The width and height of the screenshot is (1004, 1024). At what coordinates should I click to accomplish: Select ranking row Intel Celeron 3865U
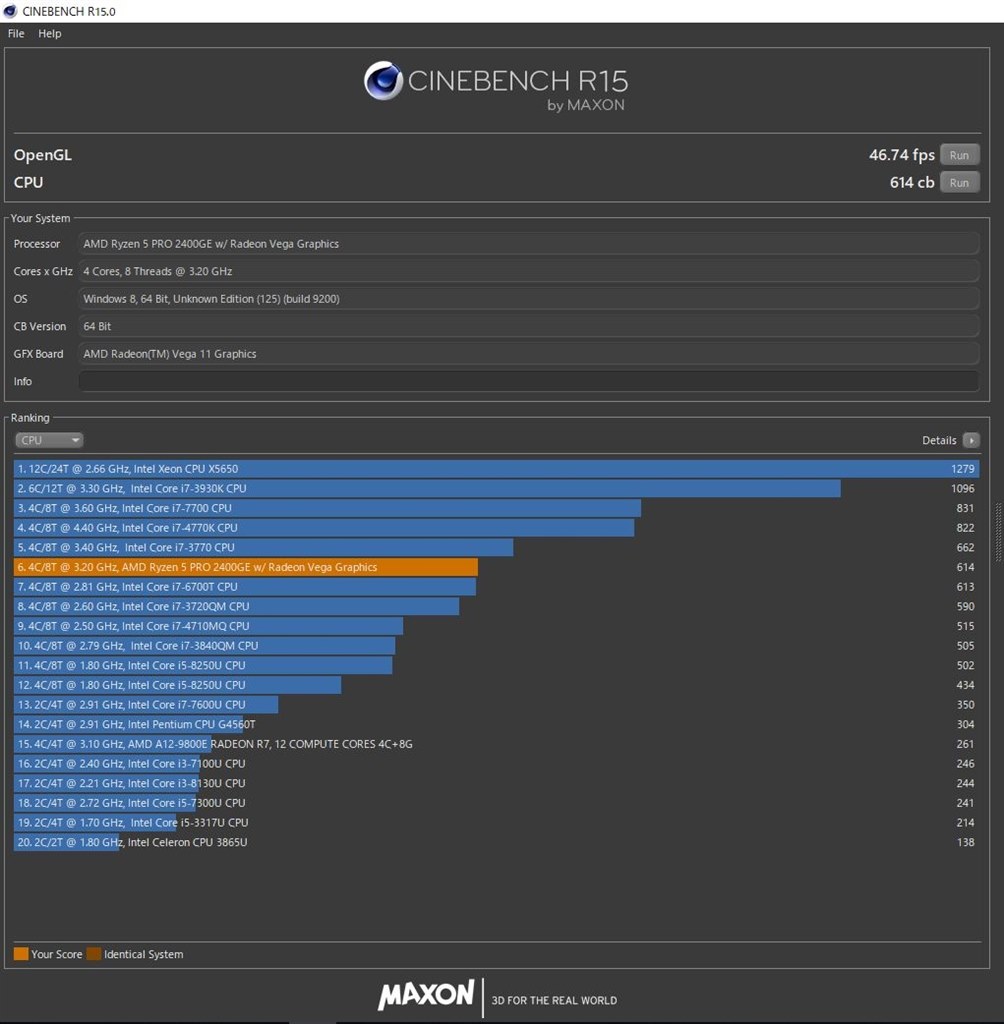click(x=496, y=842)
